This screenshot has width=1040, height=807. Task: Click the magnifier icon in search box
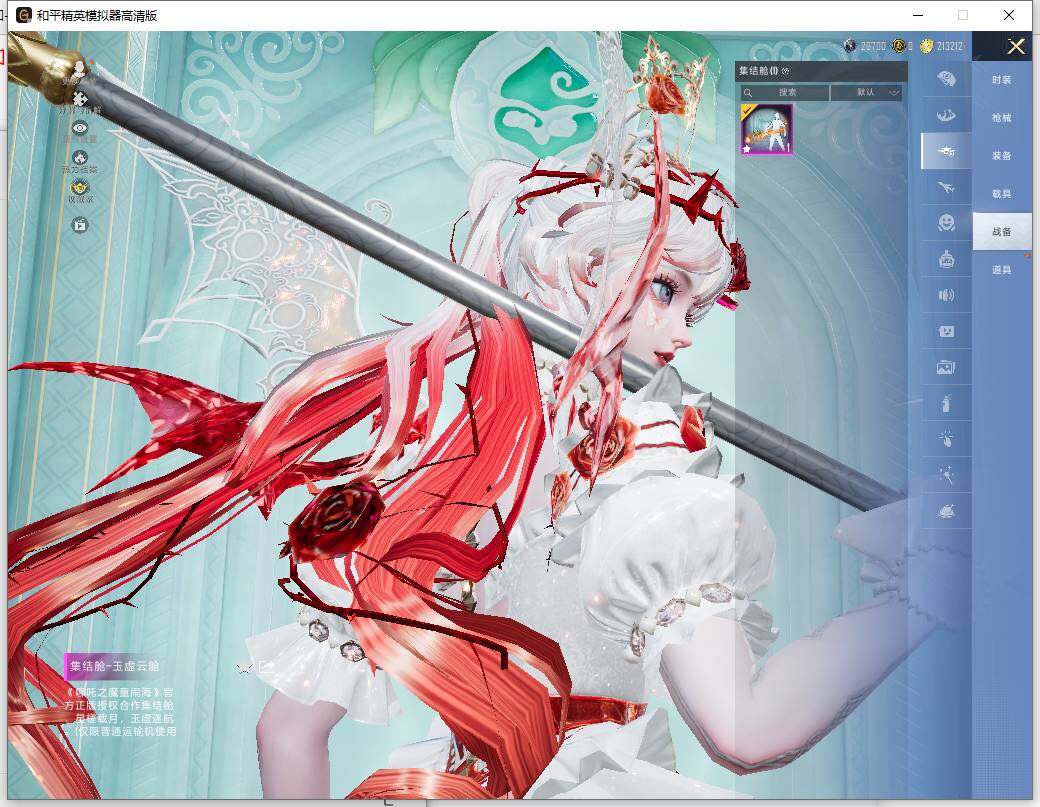tap(748, 92)
